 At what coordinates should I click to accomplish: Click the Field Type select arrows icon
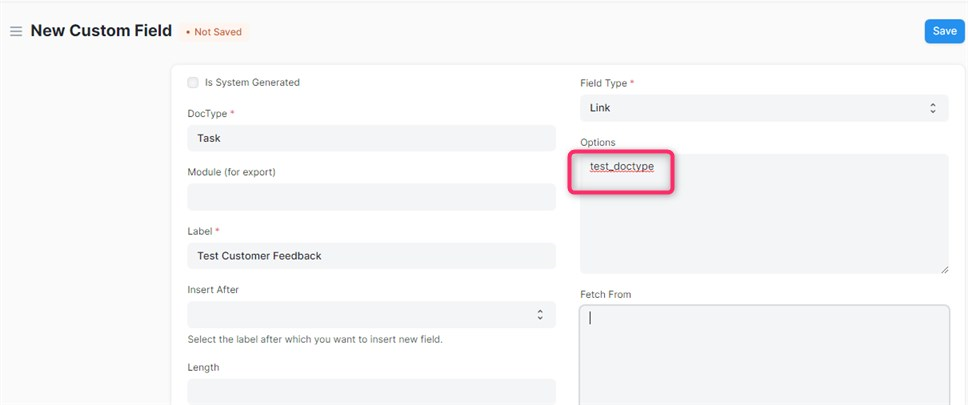pyautogui.click(x=933, y=108)
